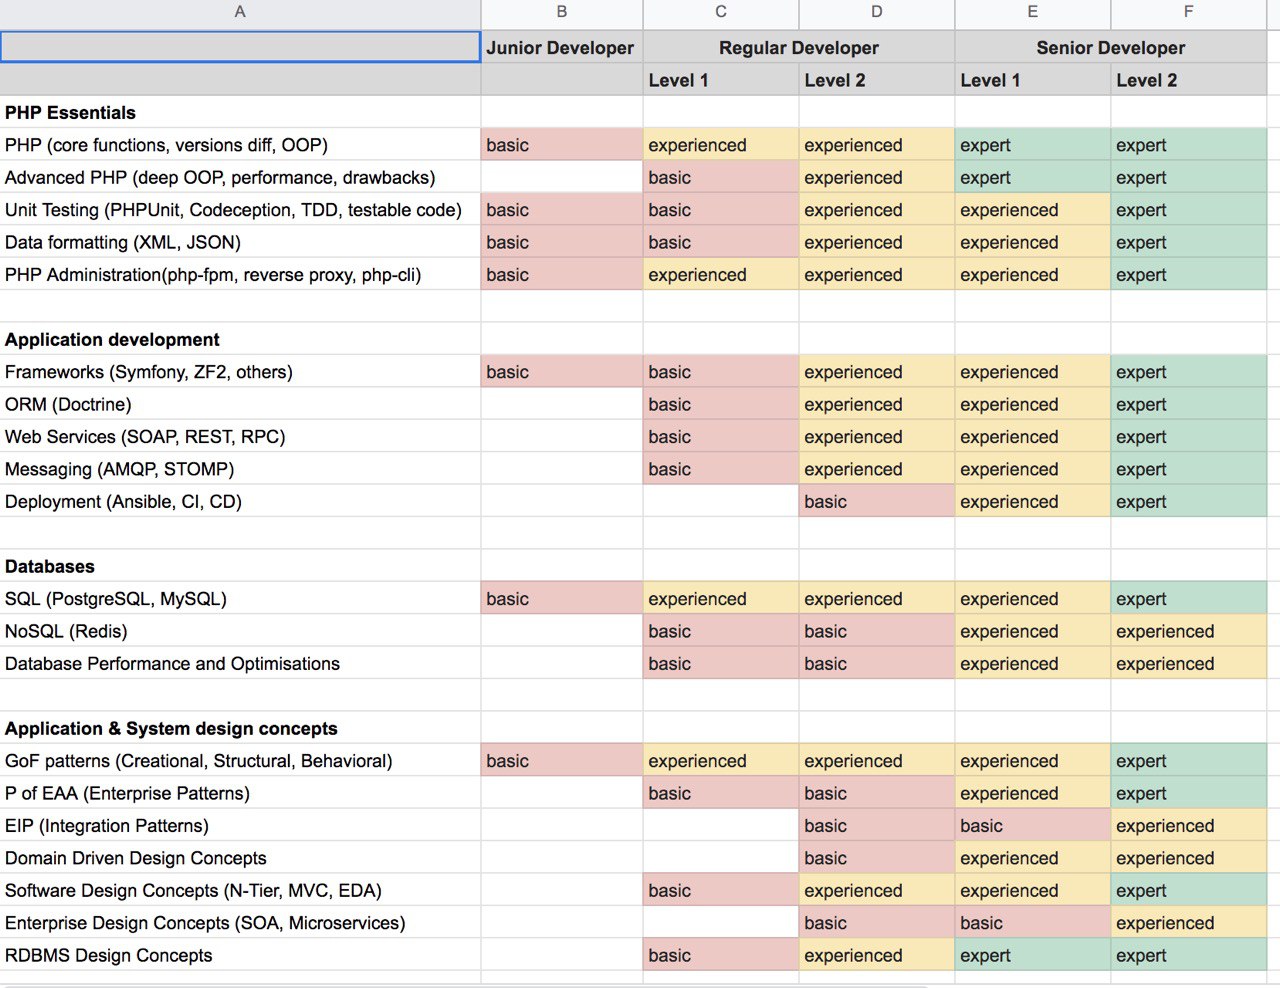Viewport: 1280px width, 988px height.
Task: Click Junior 'basic' cell for PHP core functions
Action: (562, 145)
